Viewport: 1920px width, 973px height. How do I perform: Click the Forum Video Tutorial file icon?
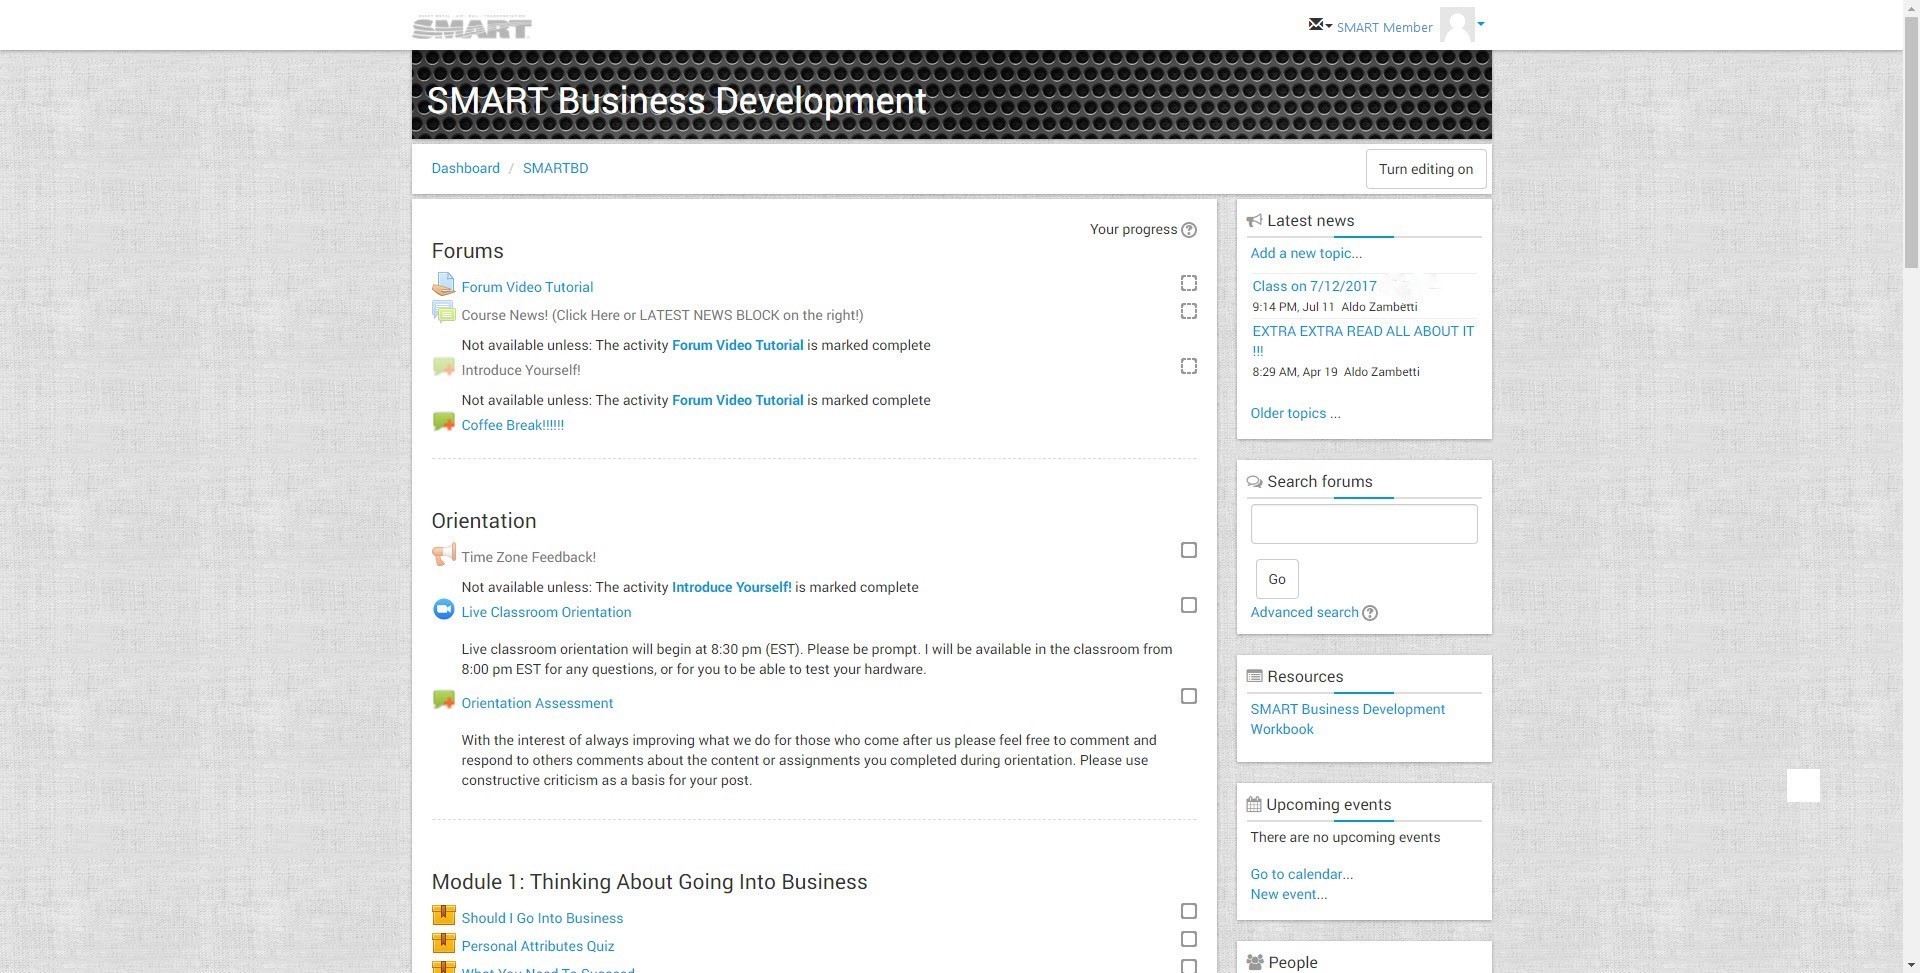(x=443, y=285)
